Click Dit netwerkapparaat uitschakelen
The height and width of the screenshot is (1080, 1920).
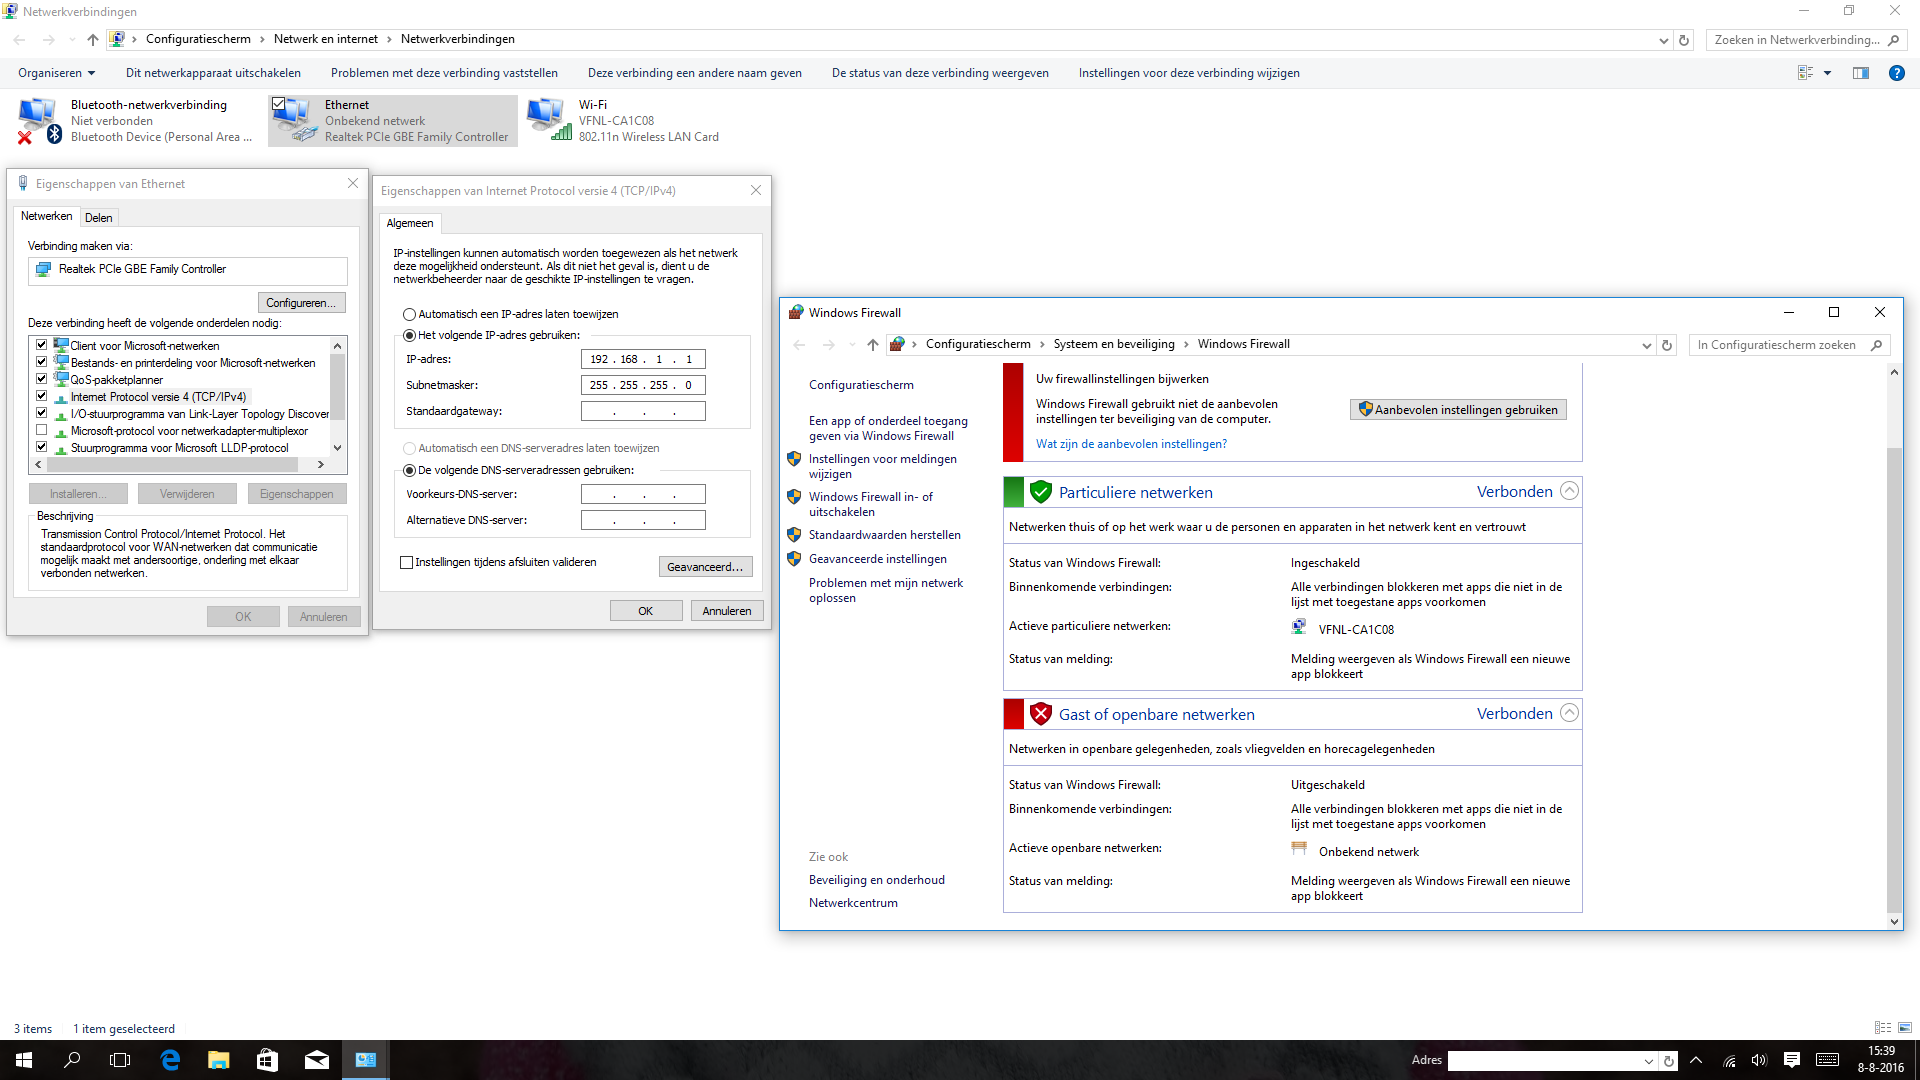click(213, 73)
